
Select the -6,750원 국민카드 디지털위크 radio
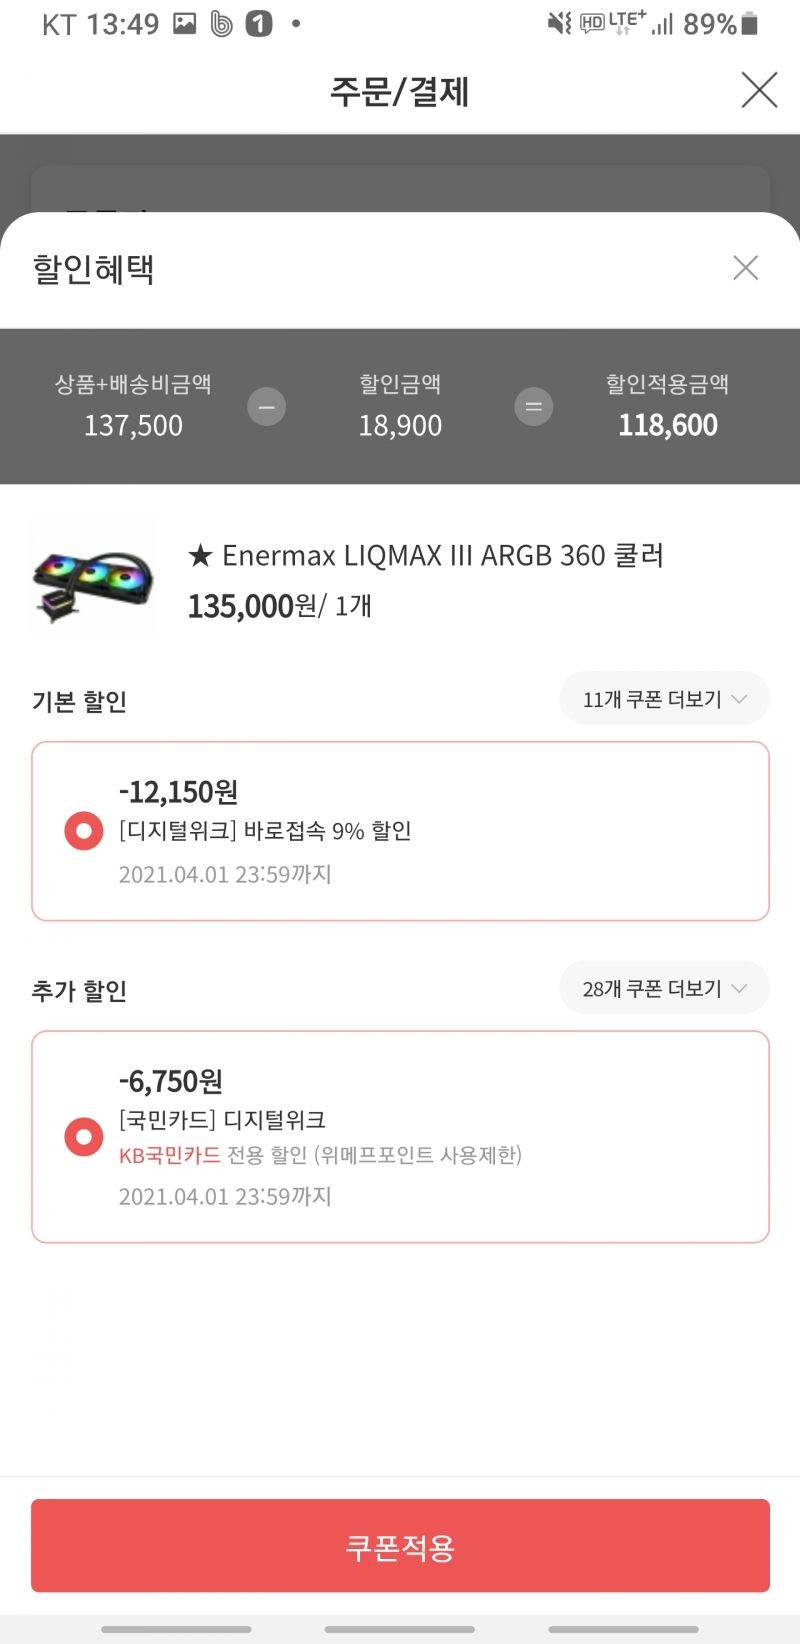pos(84,1137)
